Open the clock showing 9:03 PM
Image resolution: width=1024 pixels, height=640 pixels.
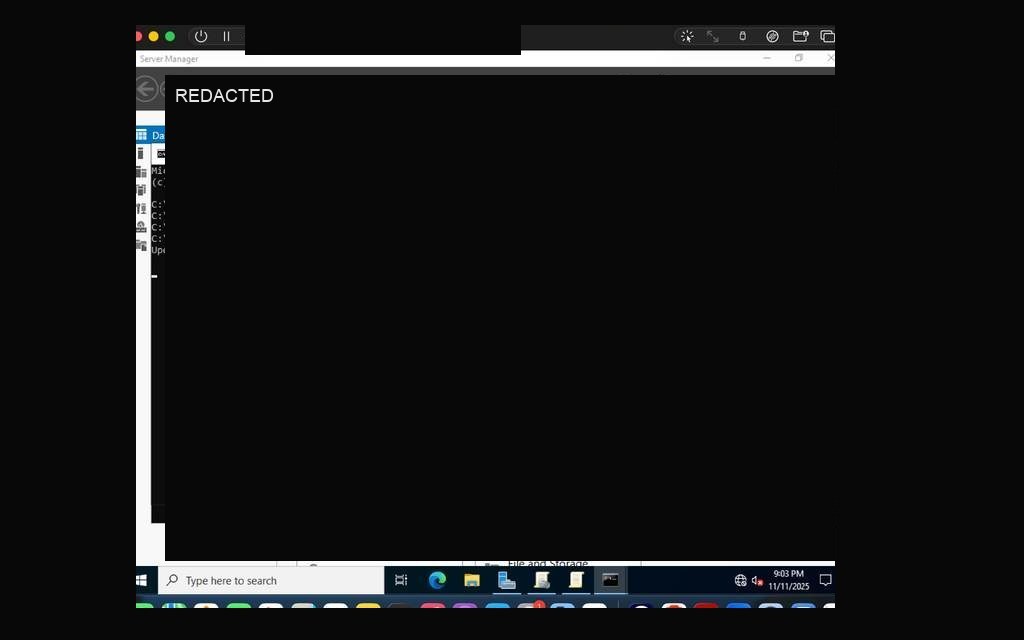point(788,580)
